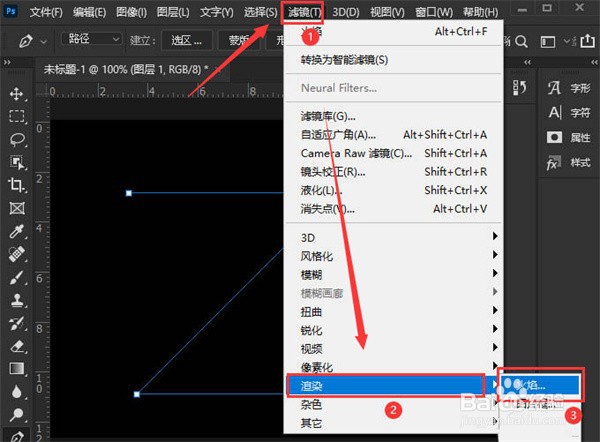Open the 图层(L) menu

click(173, 12)
